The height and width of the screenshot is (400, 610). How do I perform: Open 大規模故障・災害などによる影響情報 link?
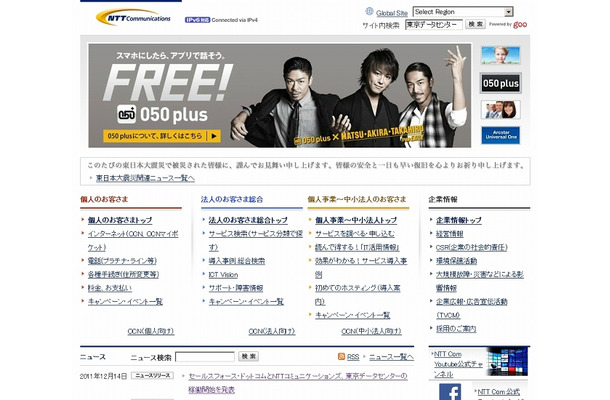480,281
